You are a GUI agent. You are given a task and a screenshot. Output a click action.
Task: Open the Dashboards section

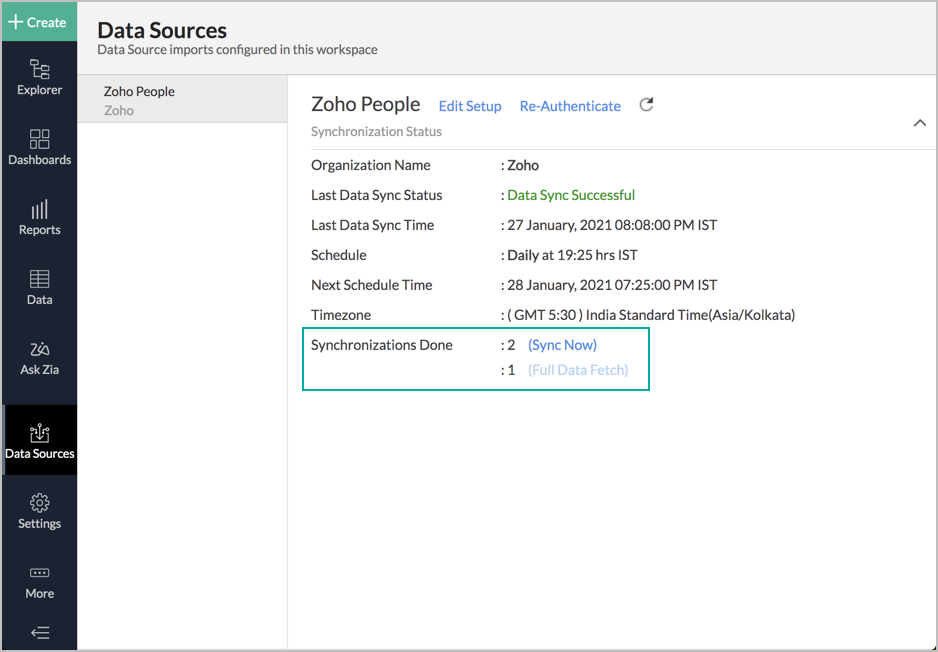39,148
